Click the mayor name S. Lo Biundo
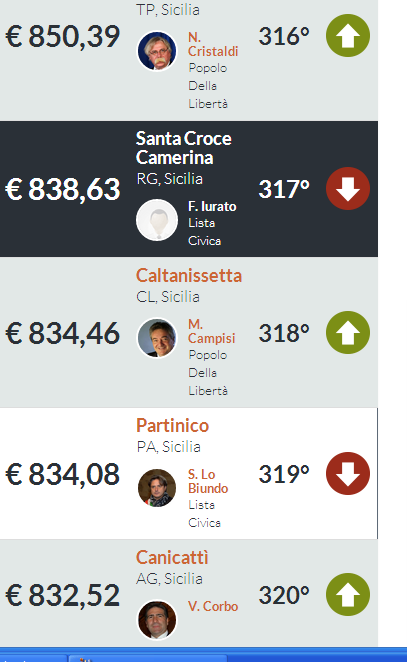The image size is (407, 662). pyautogui.click(x=208, y=481)
